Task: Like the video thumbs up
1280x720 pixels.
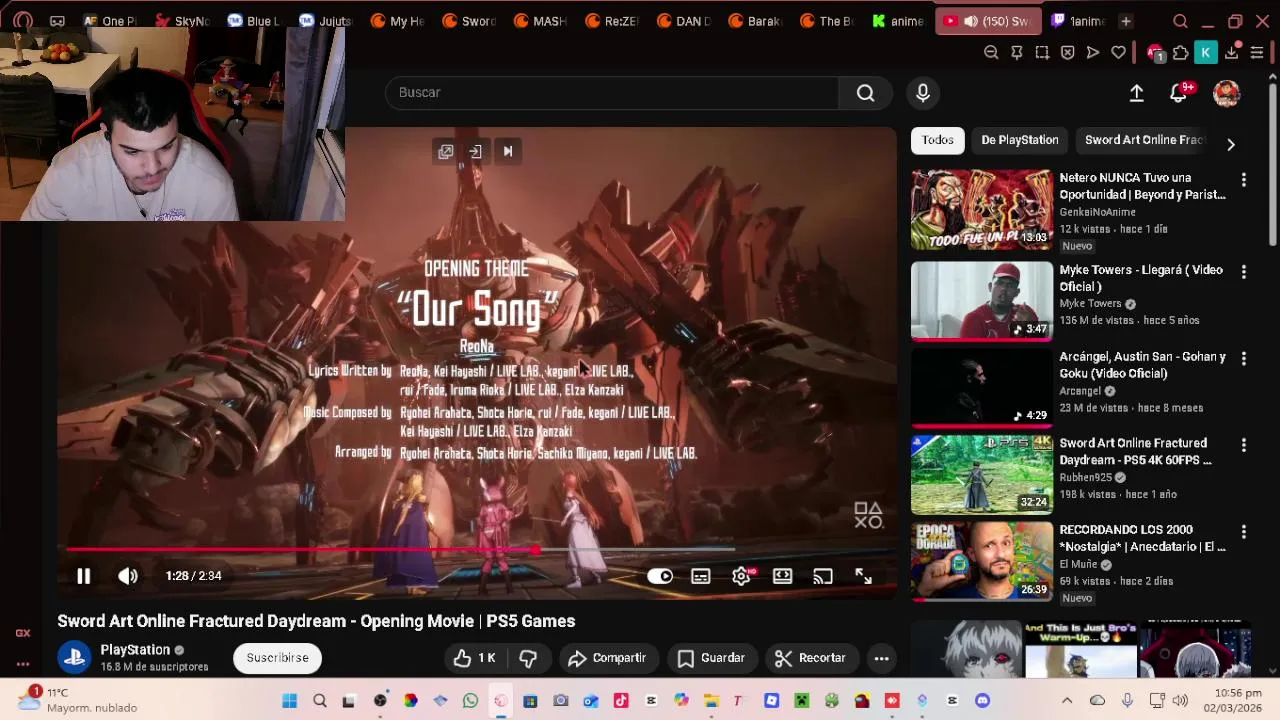Action: (x=475, y=658)
